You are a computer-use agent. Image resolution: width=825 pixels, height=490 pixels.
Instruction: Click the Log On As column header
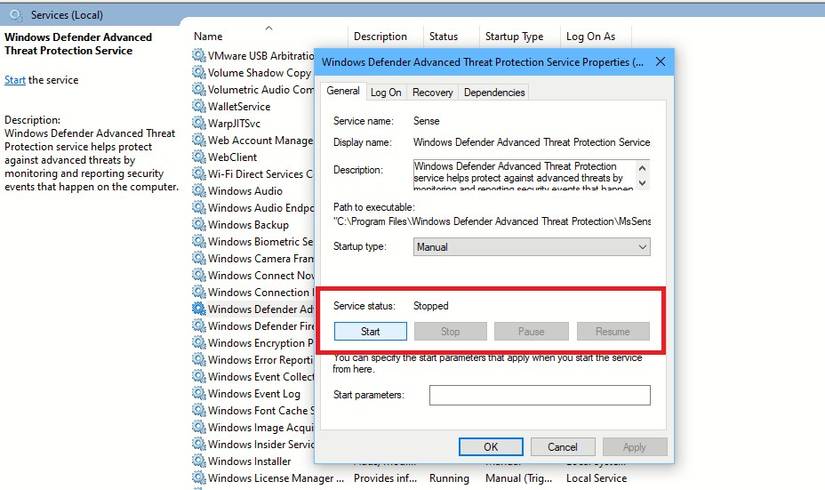(590, 36)
